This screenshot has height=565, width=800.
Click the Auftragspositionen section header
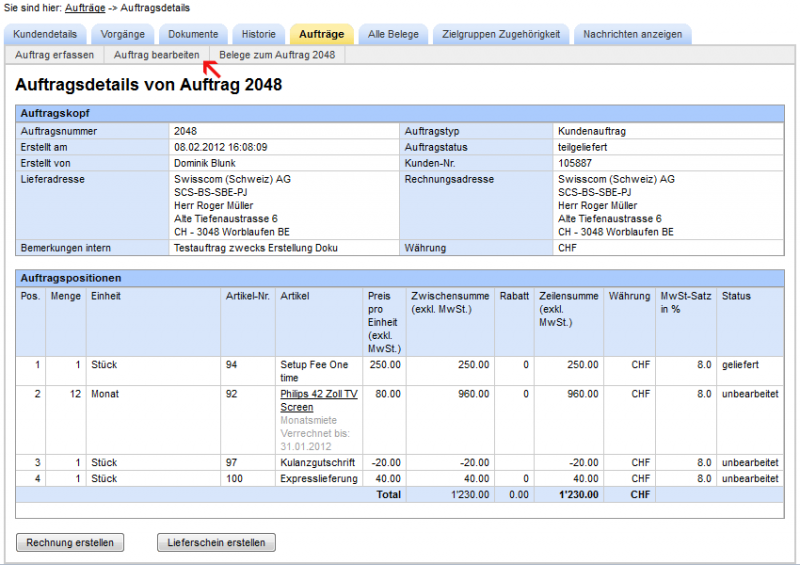pos(400,278)
